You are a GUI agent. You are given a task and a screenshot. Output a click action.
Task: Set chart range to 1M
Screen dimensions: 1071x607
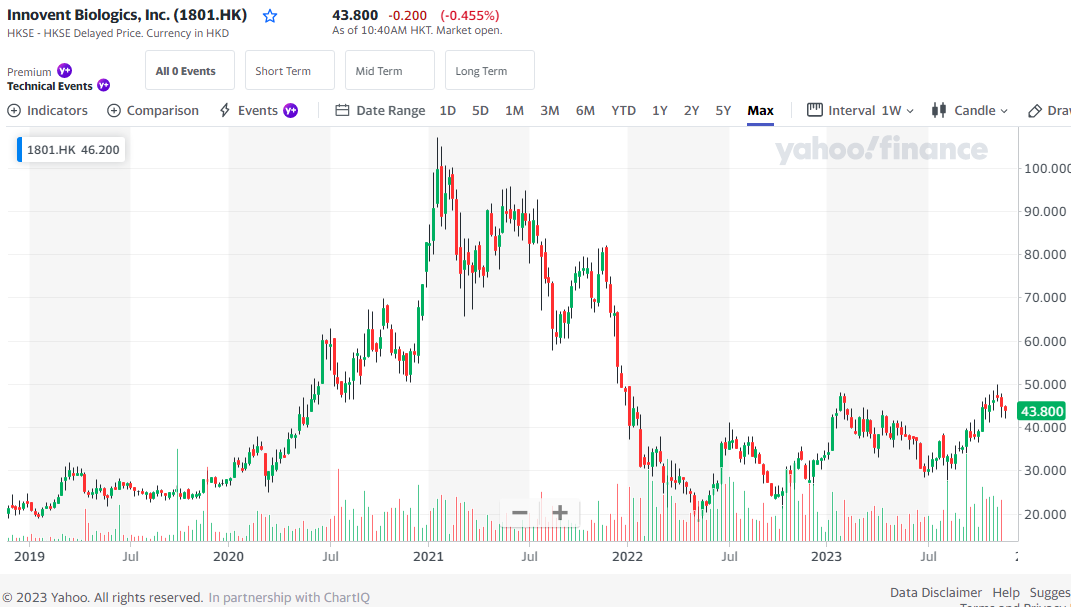[514, 111]
